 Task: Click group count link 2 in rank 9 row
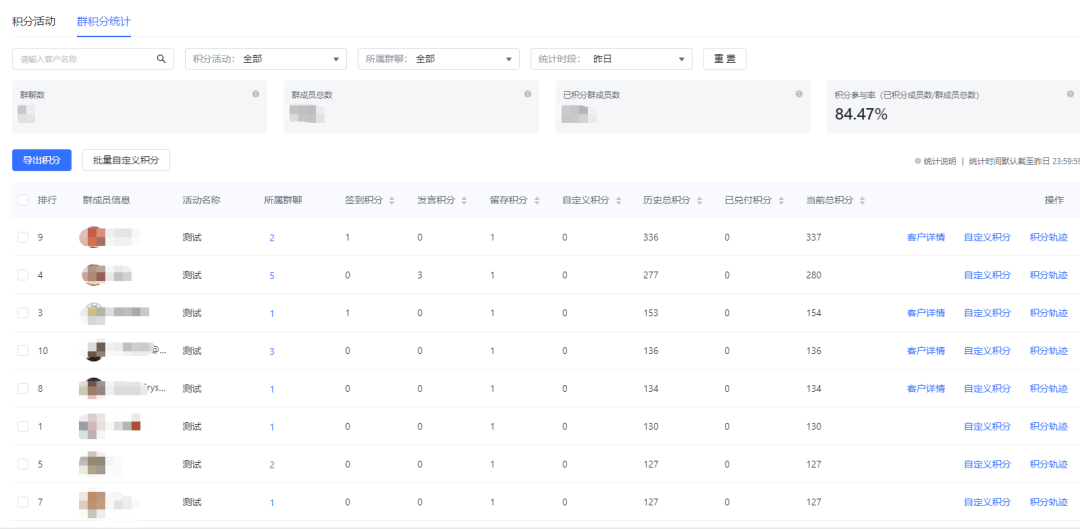(x=272, y=238)
